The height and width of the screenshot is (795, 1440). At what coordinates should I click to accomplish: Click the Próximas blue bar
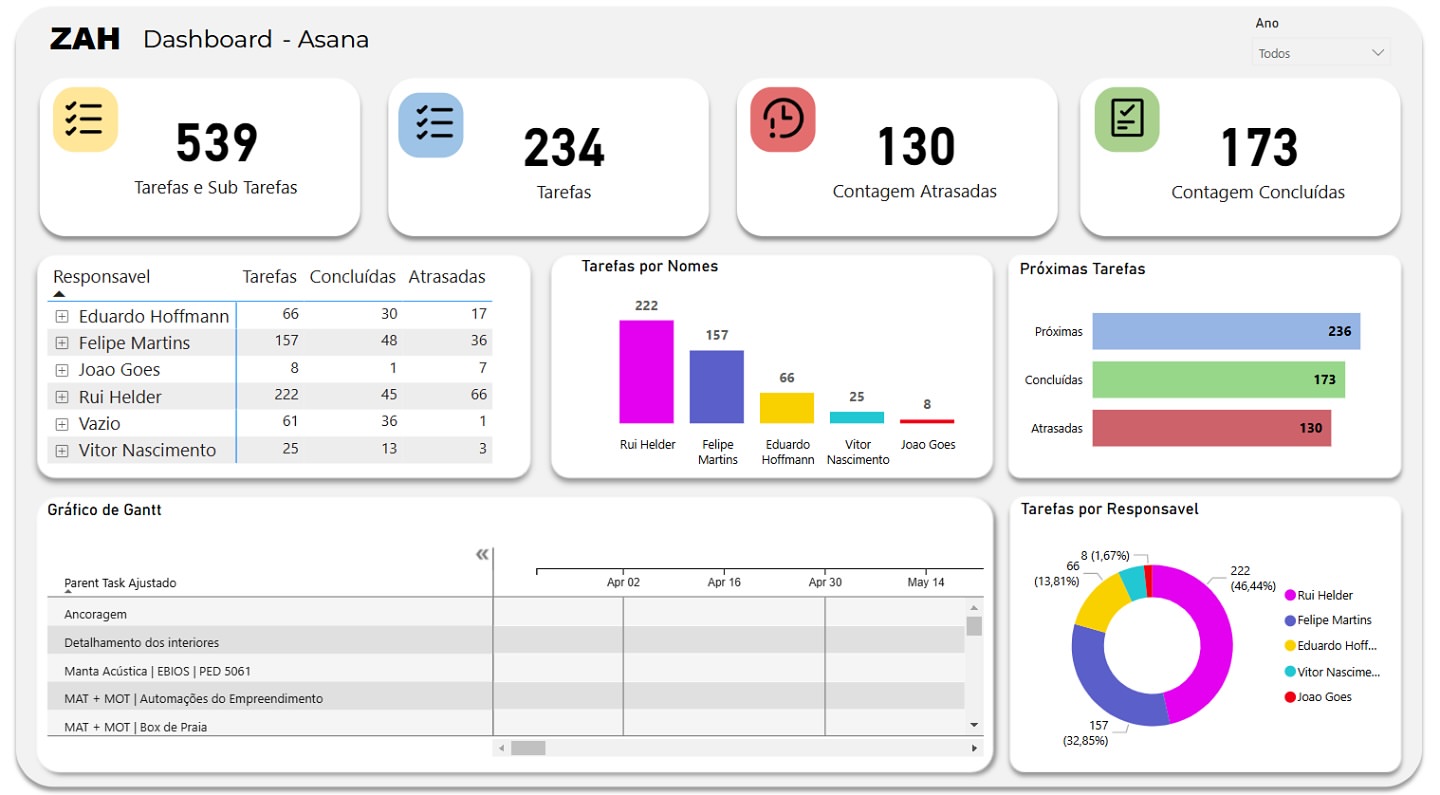click(1225, 331)
